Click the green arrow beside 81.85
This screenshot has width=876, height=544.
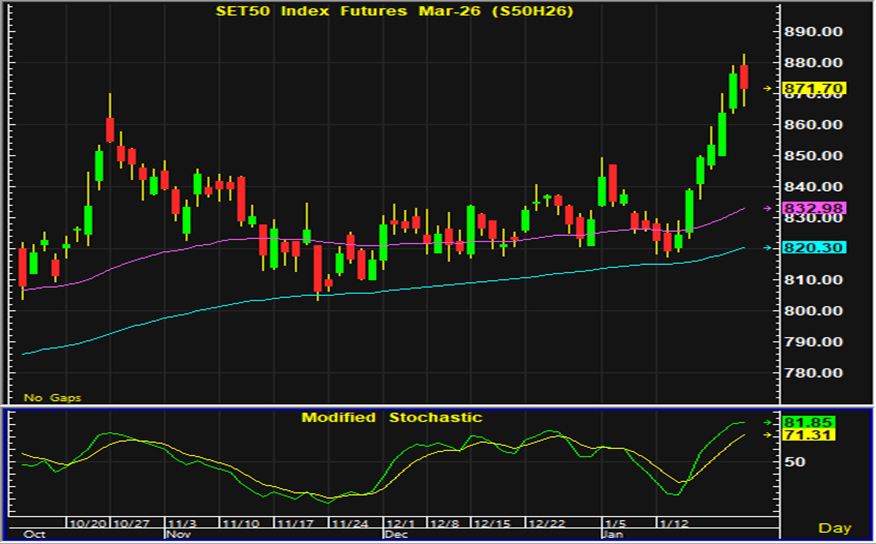coord(768,422)
